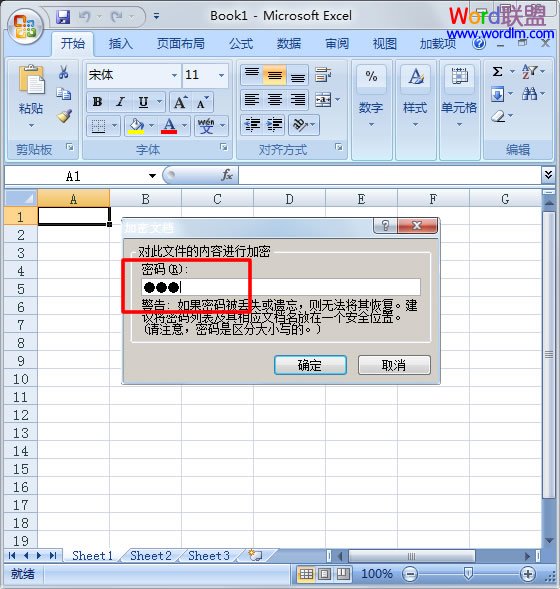Click the Fill down arrow icon
The width and height of the screenshot is (560, 589).
[x=497, y=94]
